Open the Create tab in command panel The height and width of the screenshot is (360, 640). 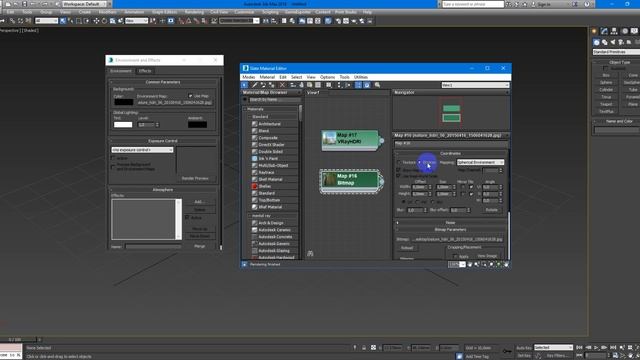594,31
